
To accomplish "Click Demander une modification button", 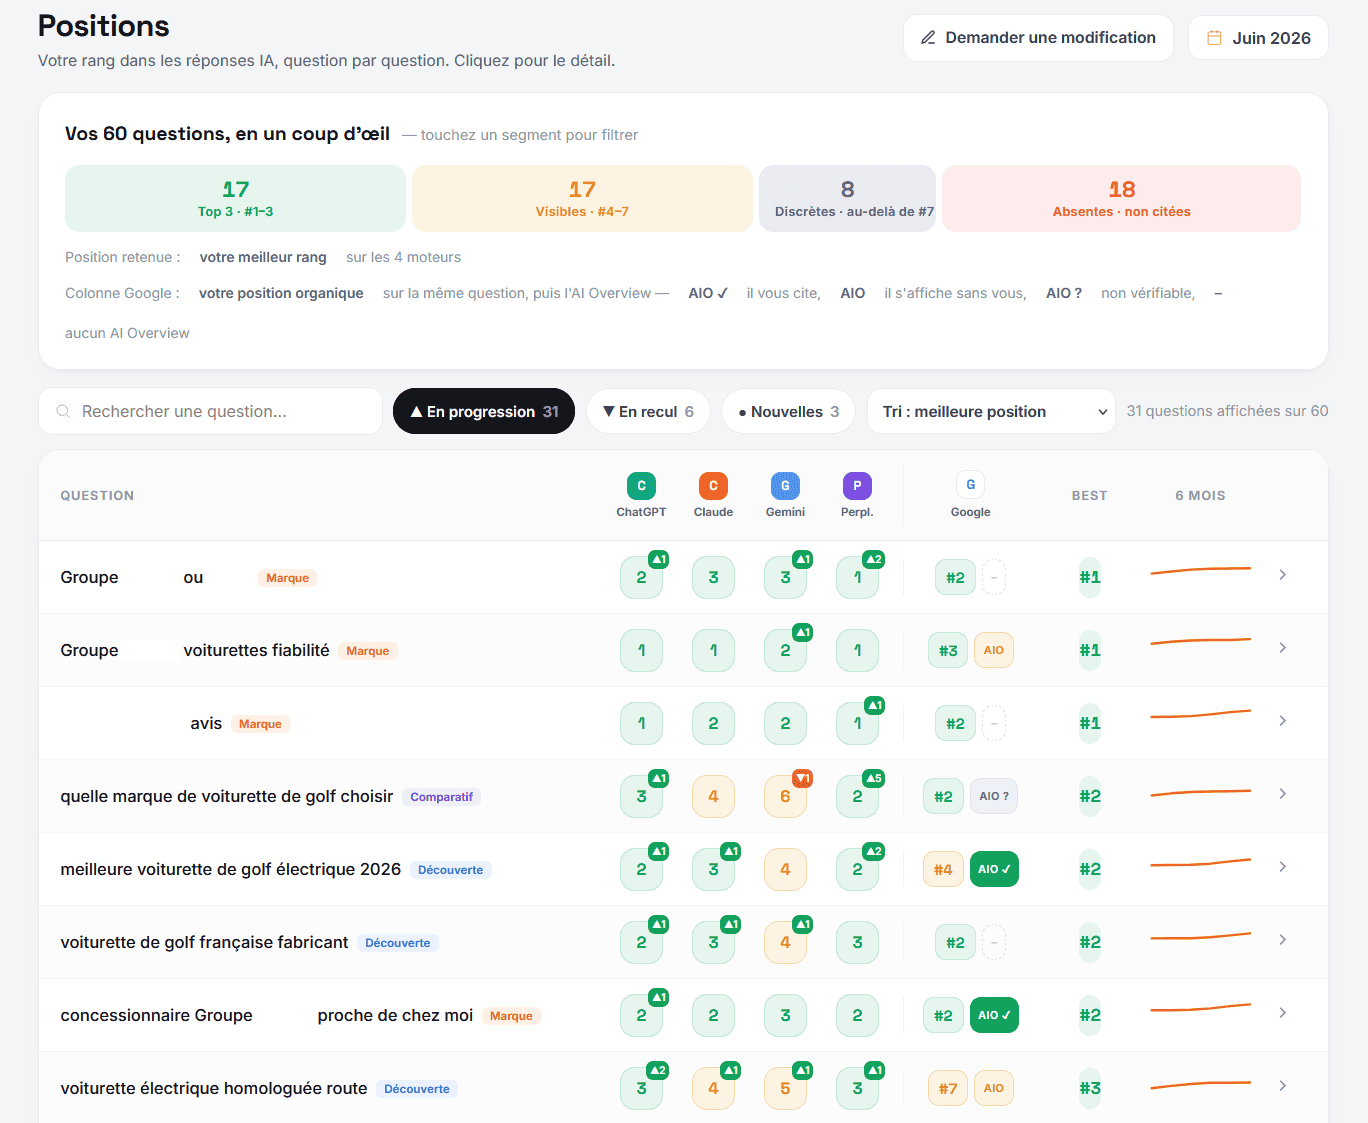I will point(1038,38).
